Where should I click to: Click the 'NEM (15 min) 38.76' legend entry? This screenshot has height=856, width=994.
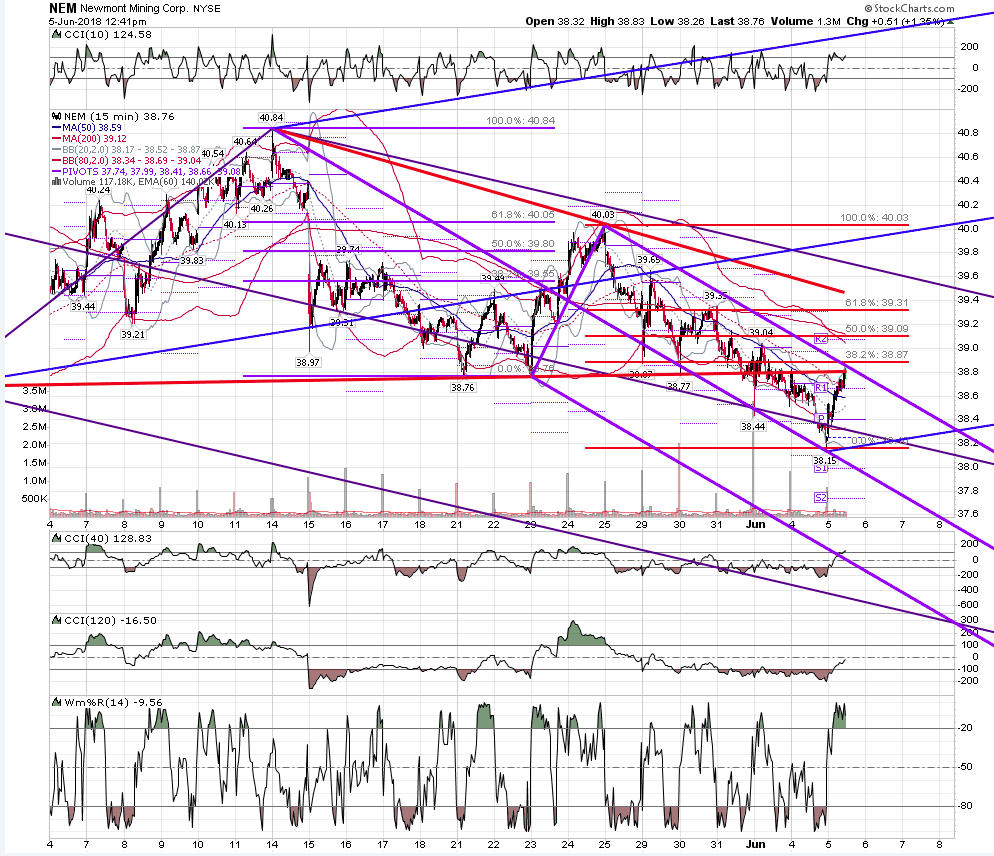click(x=114, y=117)
